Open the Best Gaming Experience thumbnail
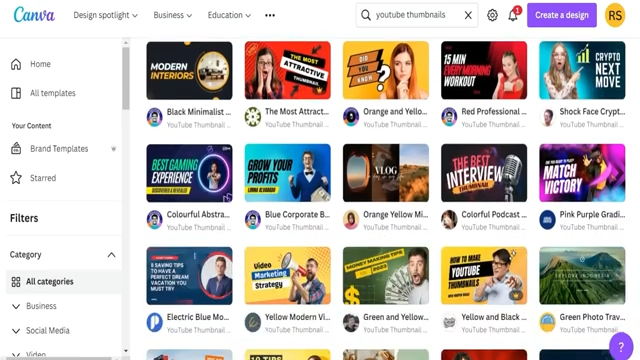This screenshot has width=640, height=360. [x=189, y=173]
